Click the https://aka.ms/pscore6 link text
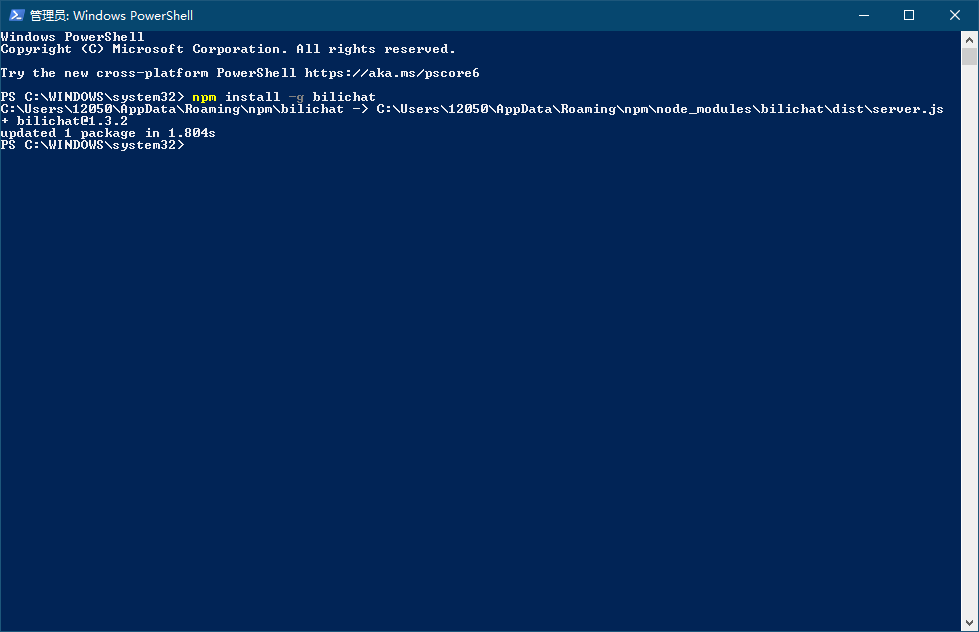 [385, 73]
